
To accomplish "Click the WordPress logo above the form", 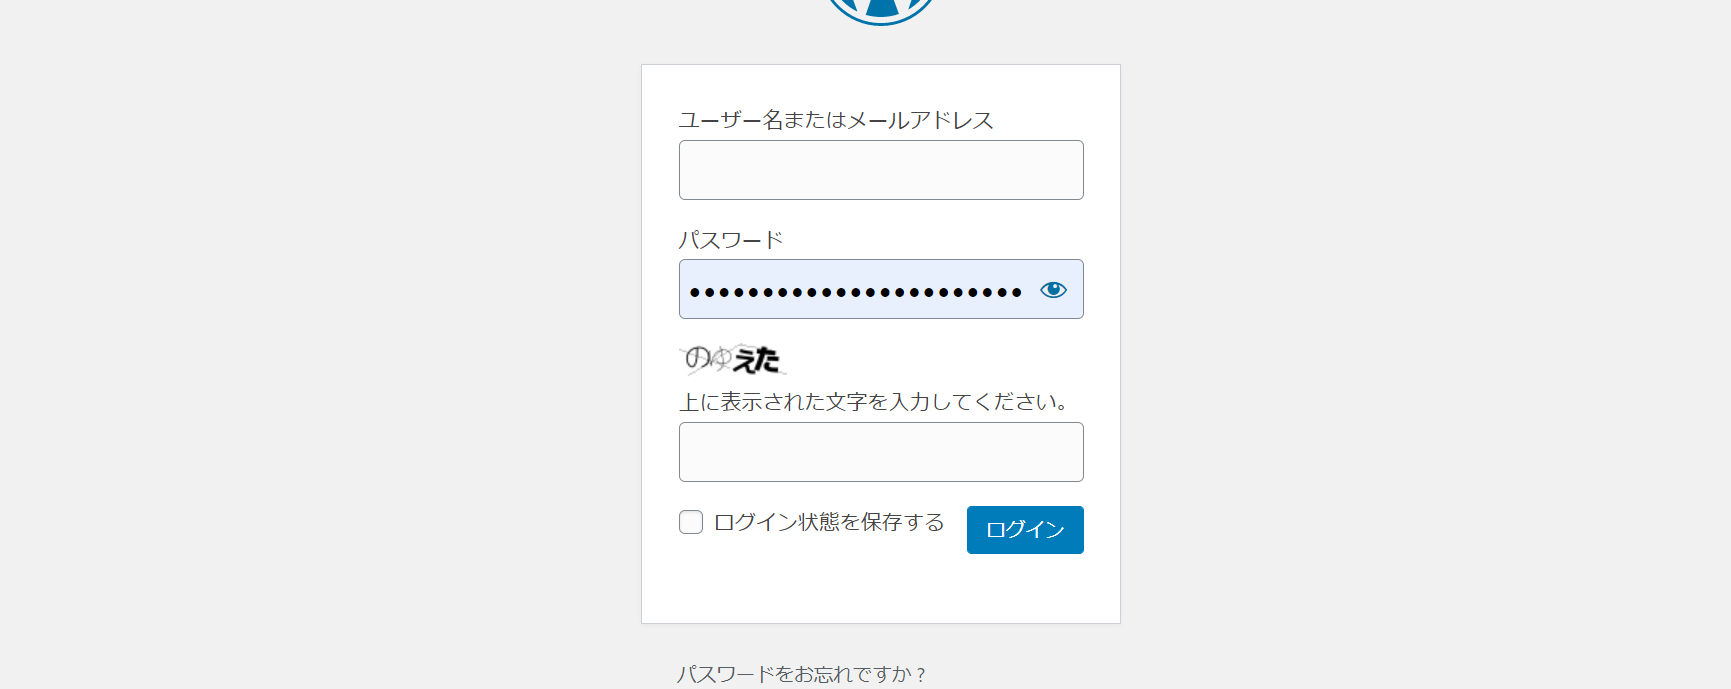I will tap(880, 9).
